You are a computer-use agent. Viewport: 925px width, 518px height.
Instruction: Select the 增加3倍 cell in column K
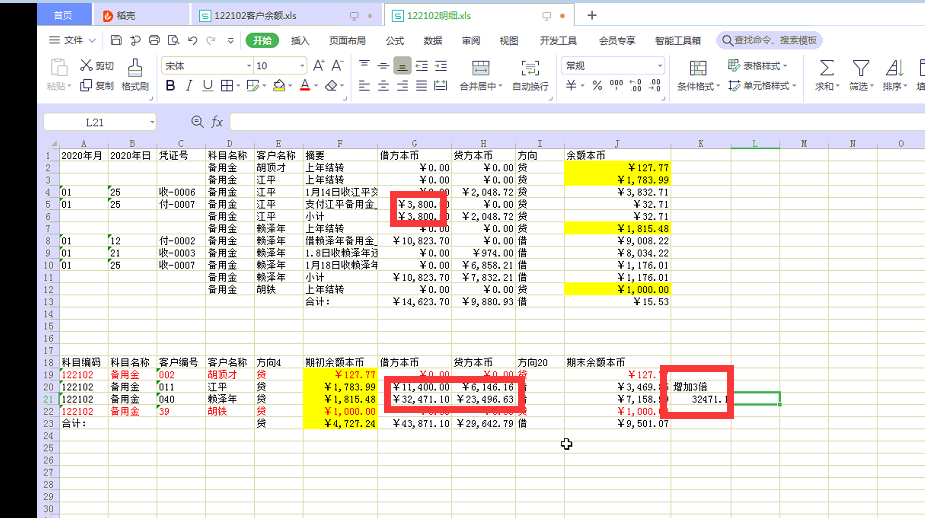tap(700, 387)
